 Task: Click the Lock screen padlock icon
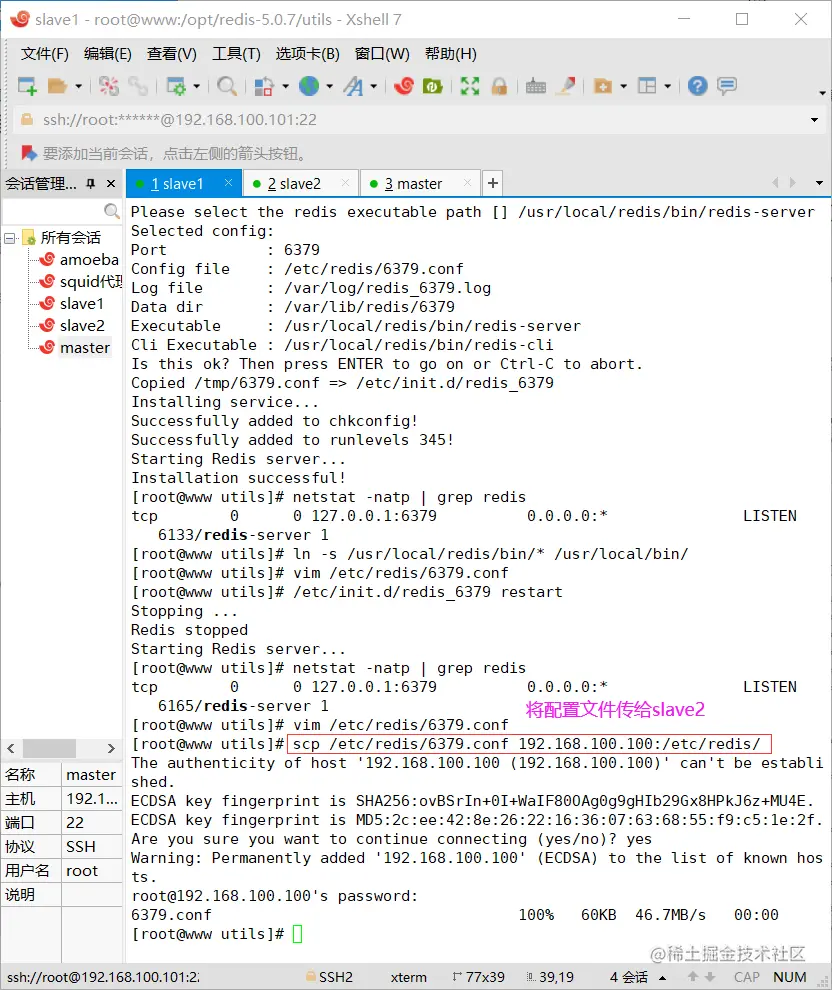[499, 86]
